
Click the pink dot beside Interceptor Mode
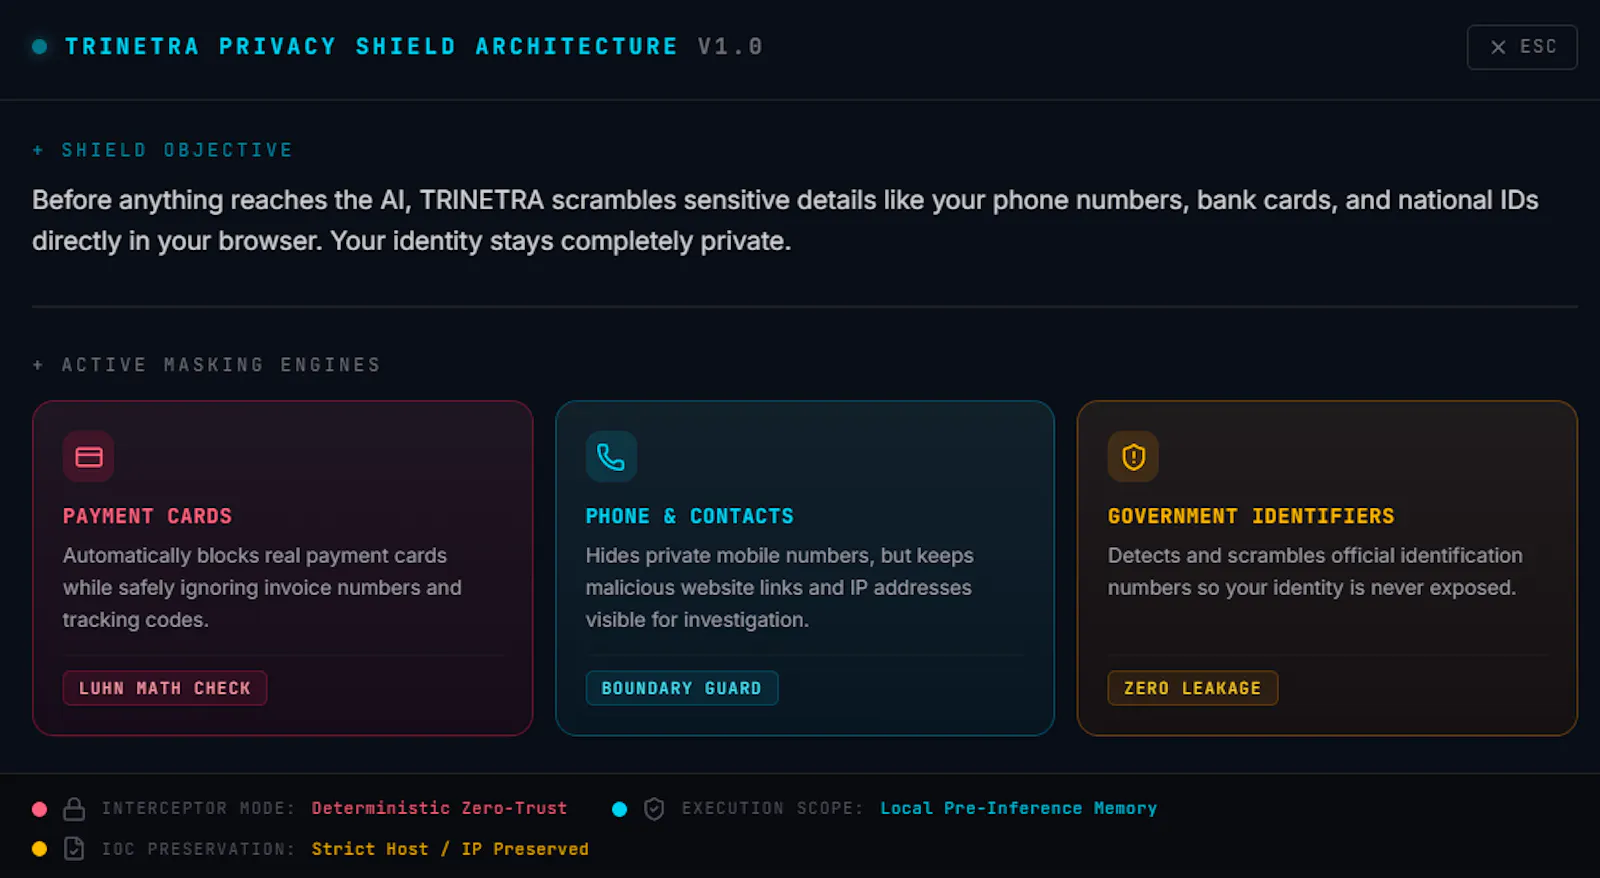(x=40, y=809)
